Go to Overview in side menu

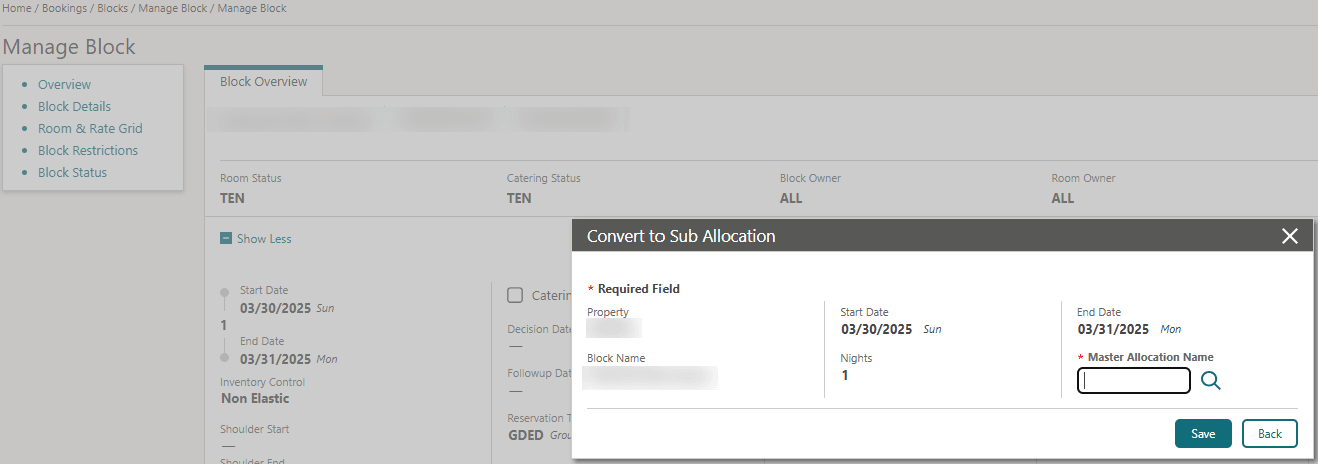(64, 85)
